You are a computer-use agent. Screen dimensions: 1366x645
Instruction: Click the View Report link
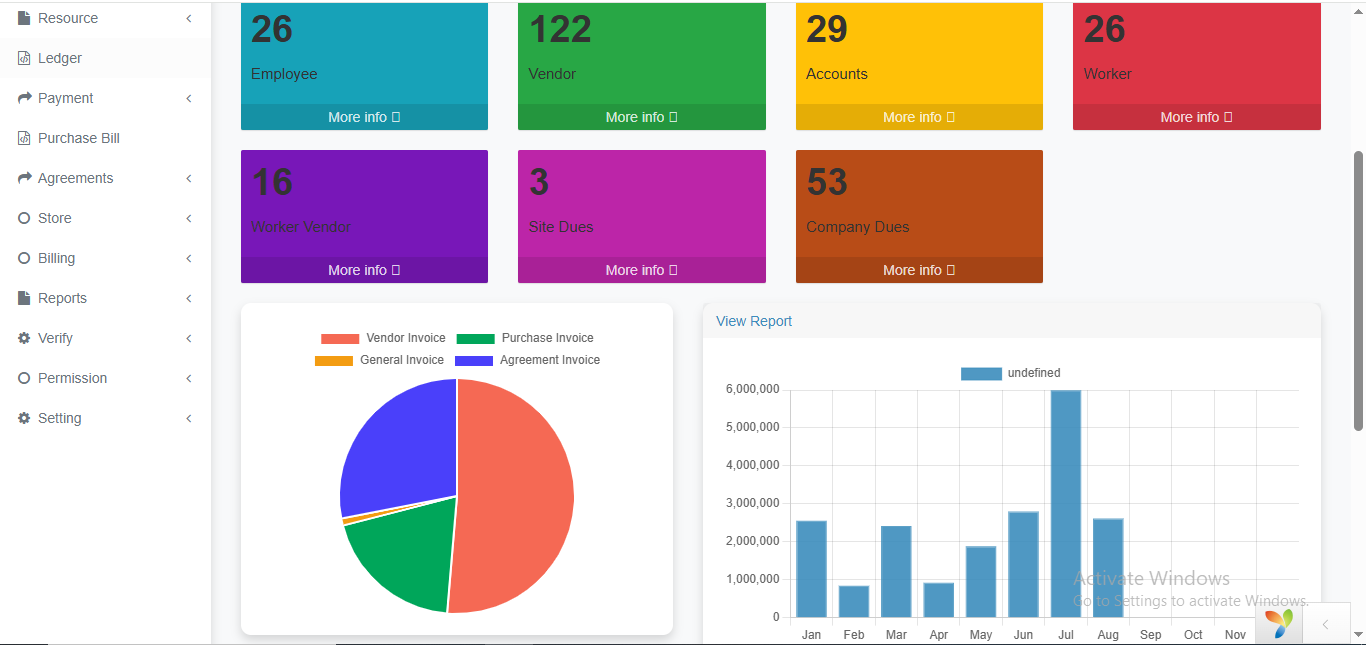(x=753, y=320)
